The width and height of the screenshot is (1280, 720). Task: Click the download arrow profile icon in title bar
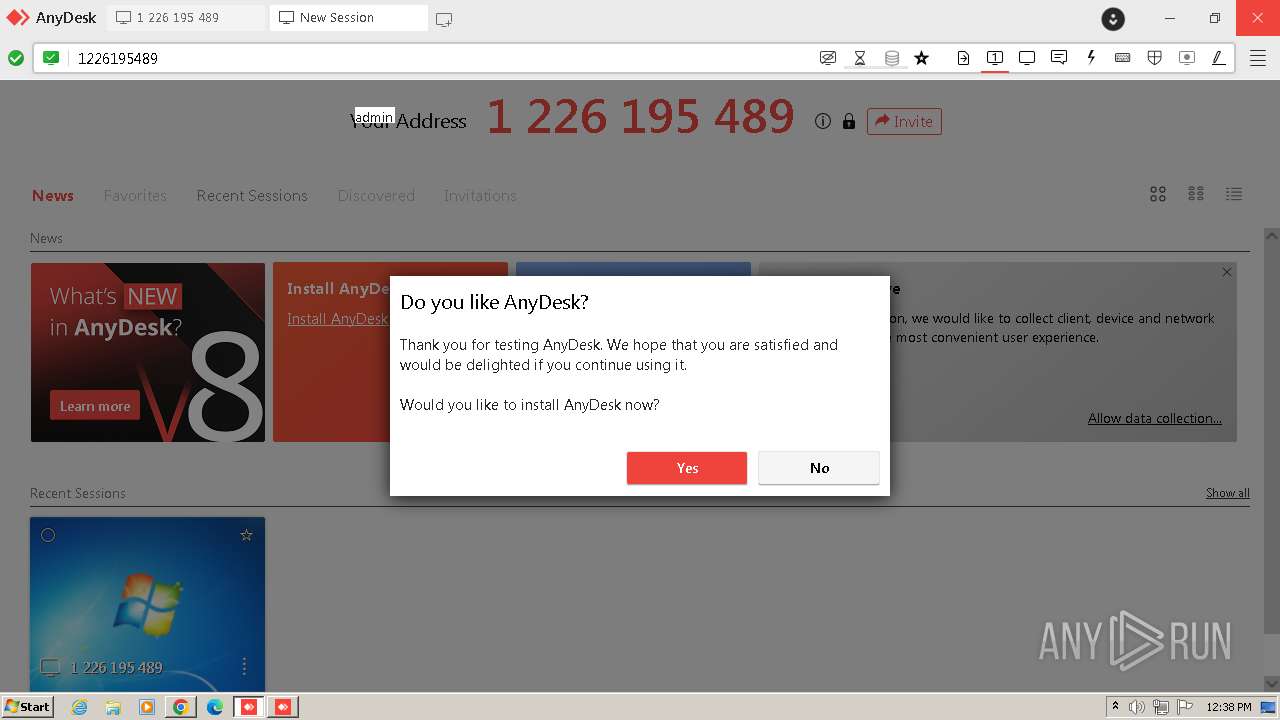(1113, 18)
